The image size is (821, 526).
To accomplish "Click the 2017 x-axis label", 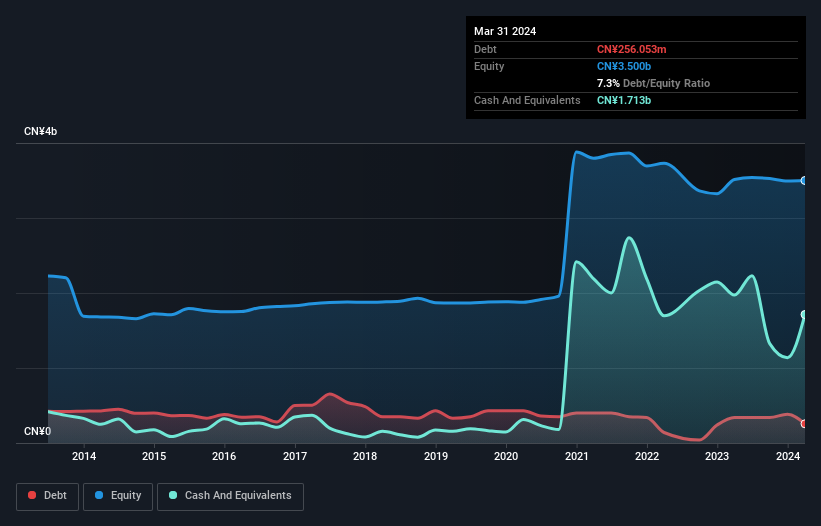I will pos(295,456).
